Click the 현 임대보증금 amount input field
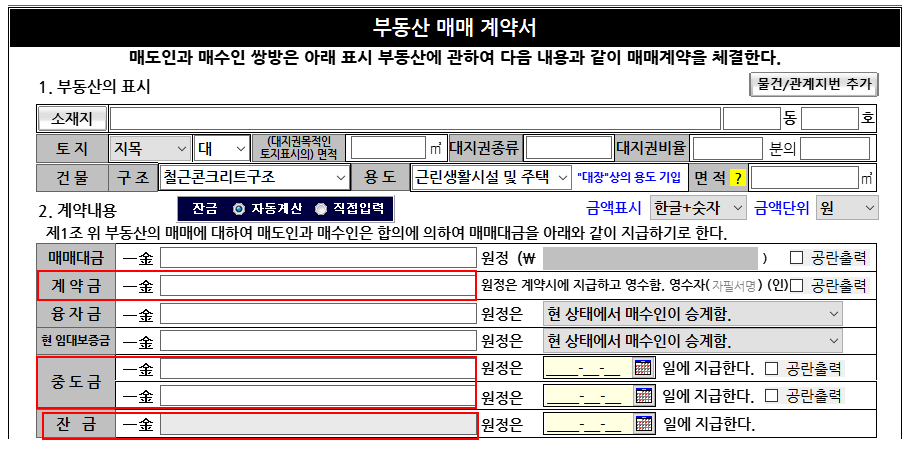906x455 pixels. coord(318,341)
